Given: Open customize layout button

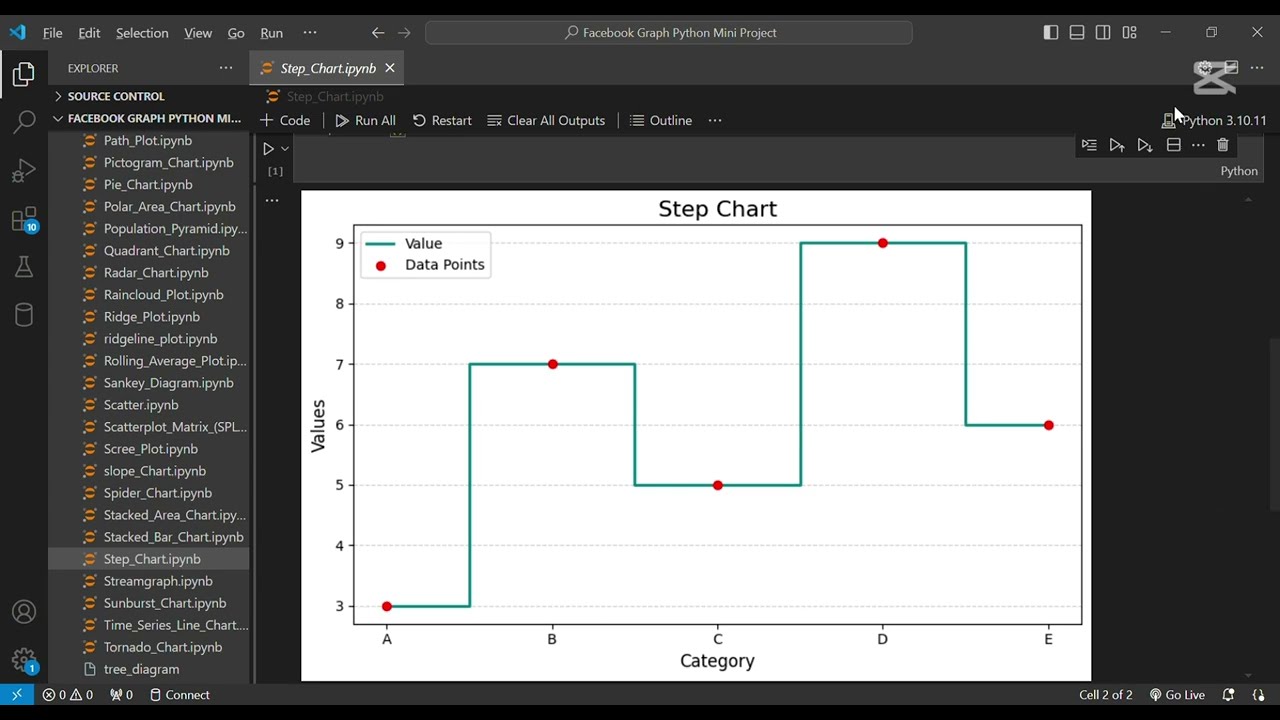Looking at the screenshot, I should pos(1129,33).
